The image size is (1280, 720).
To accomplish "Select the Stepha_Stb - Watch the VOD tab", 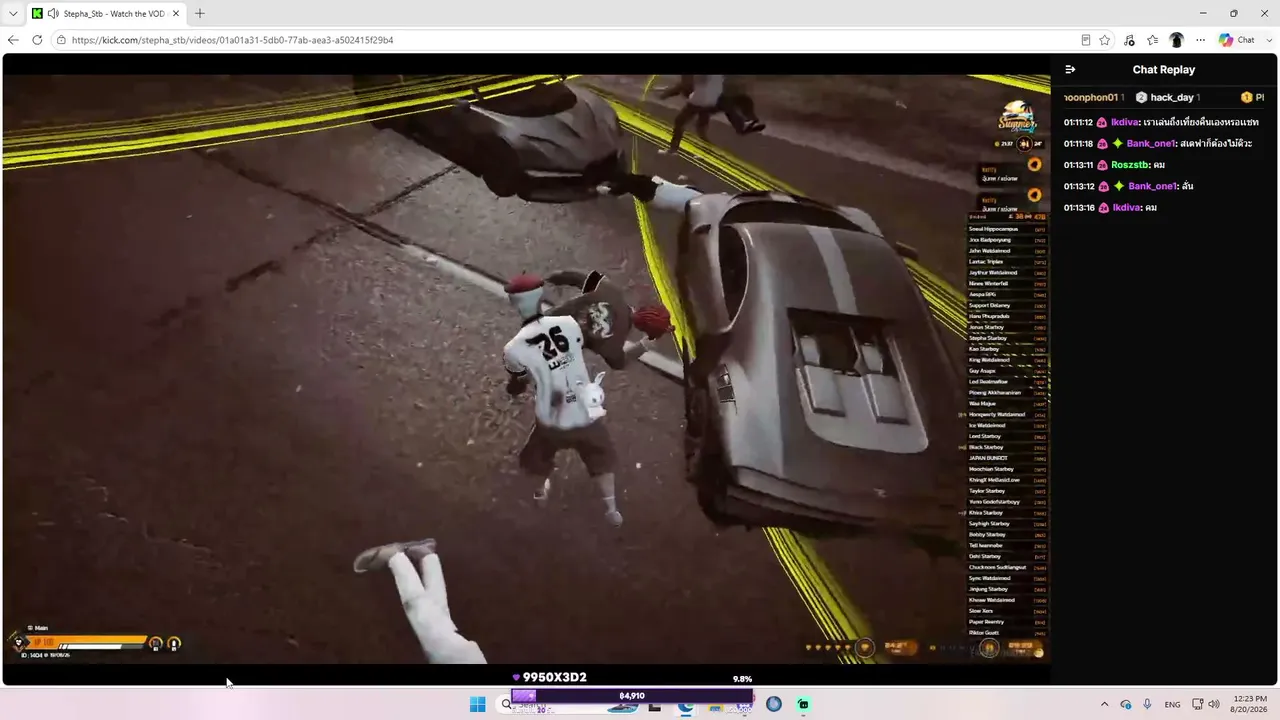I will pyautogui.click(x=108, y=14).
